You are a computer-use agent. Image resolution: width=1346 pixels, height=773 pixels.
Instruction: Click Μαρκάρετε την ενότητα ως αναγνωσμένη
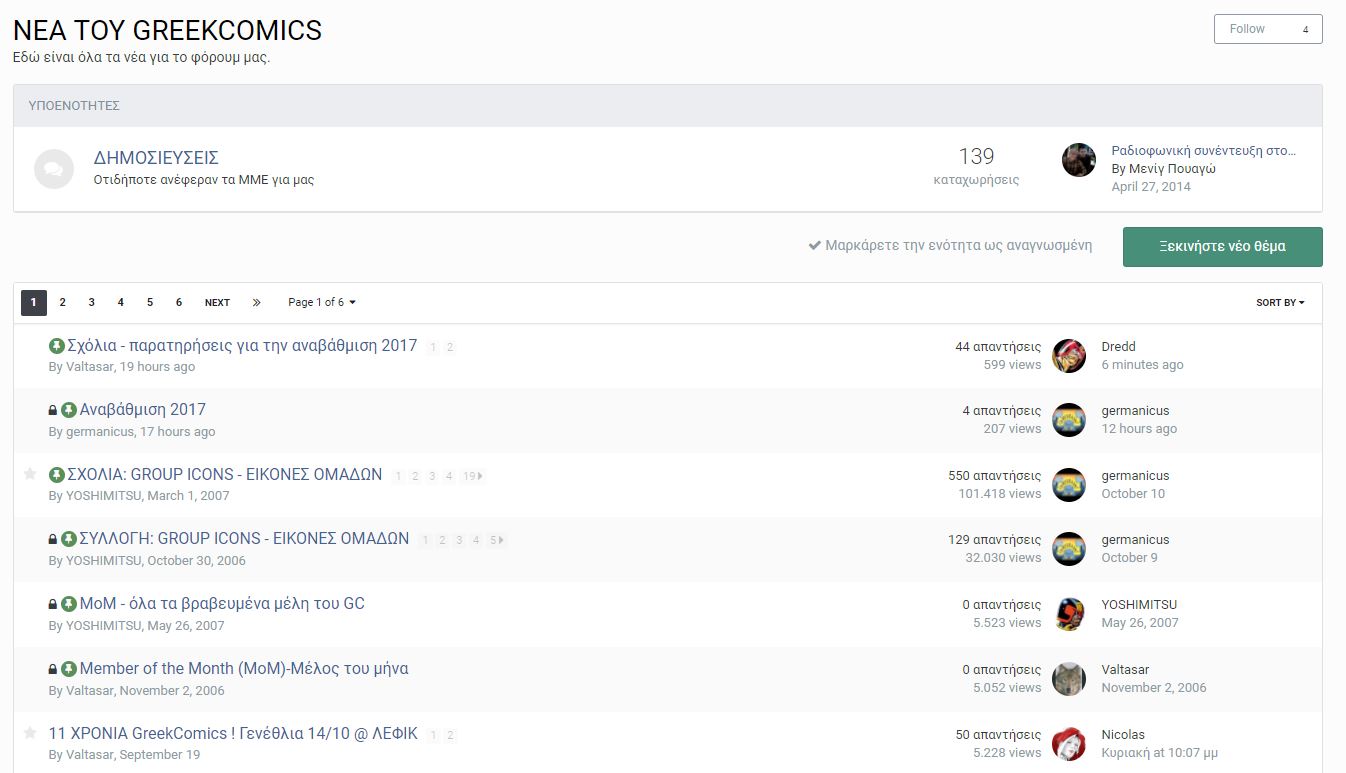click(x=950, y=245)
